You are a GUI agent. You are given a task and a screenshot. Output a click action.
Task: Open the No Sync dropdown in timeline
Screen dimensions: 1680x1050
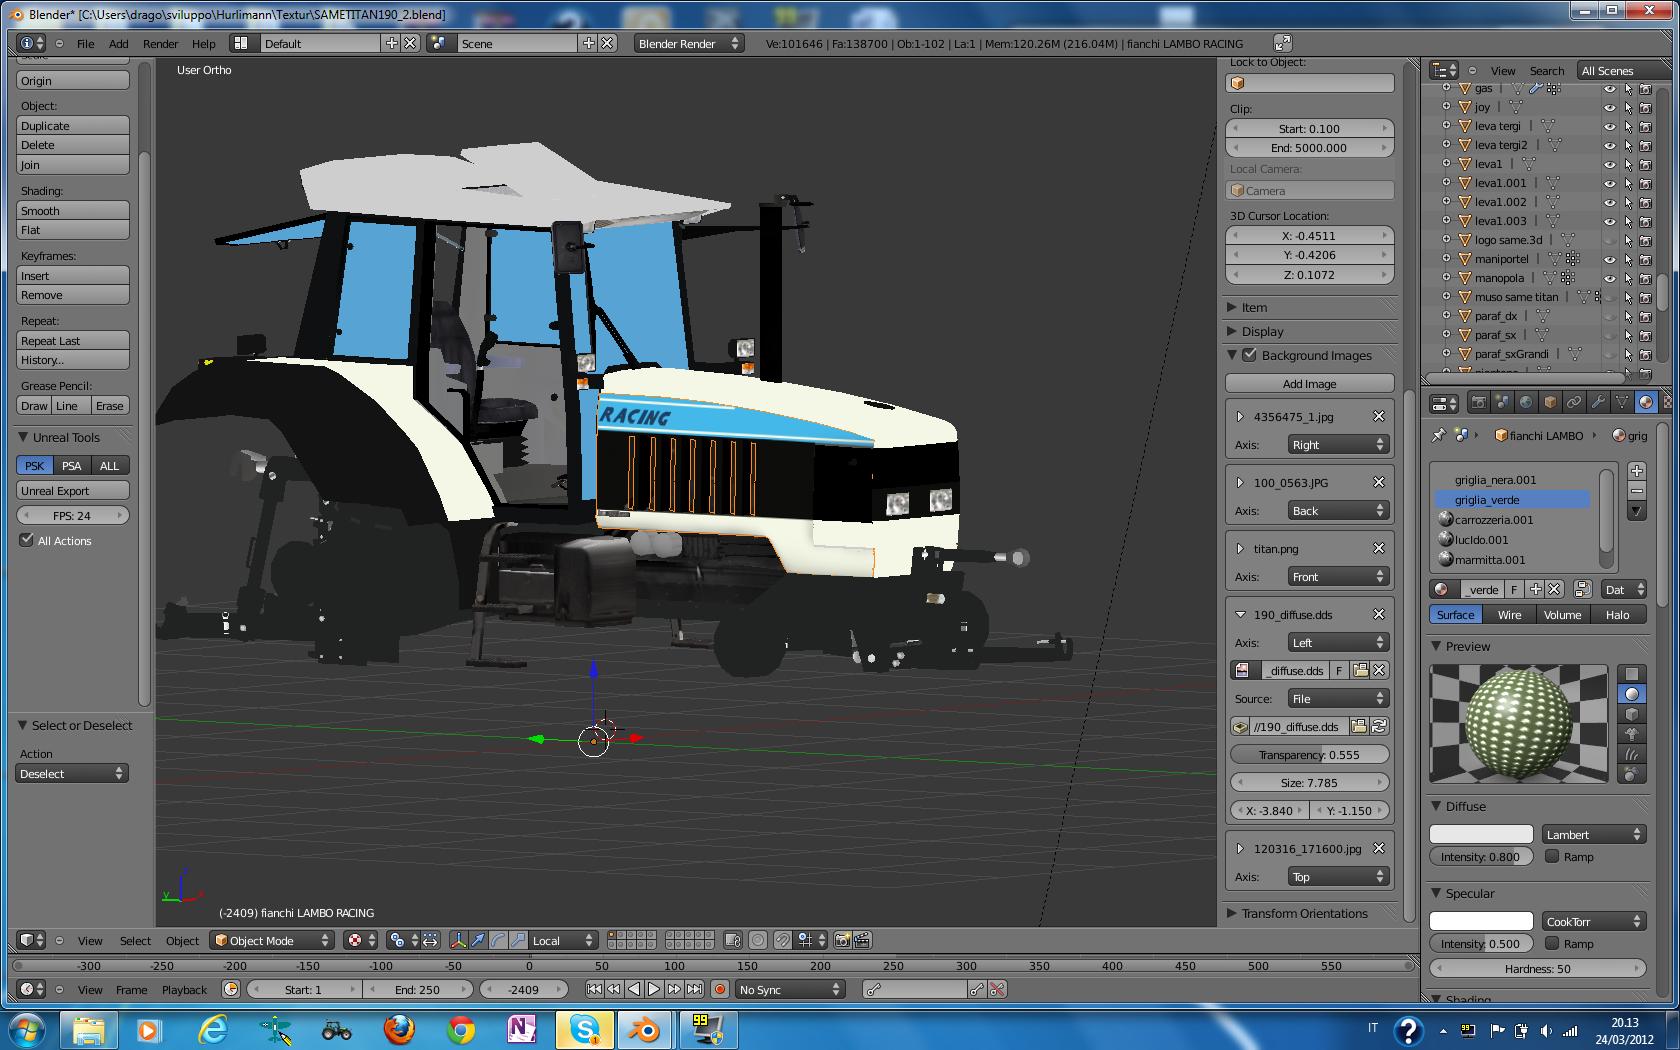click(x=790, y=989)
